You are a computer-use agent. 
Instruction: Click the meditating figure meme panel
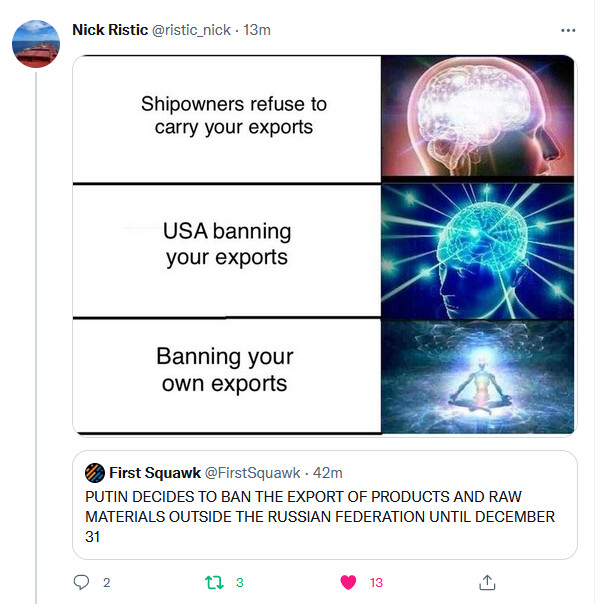tap(478, 377)
